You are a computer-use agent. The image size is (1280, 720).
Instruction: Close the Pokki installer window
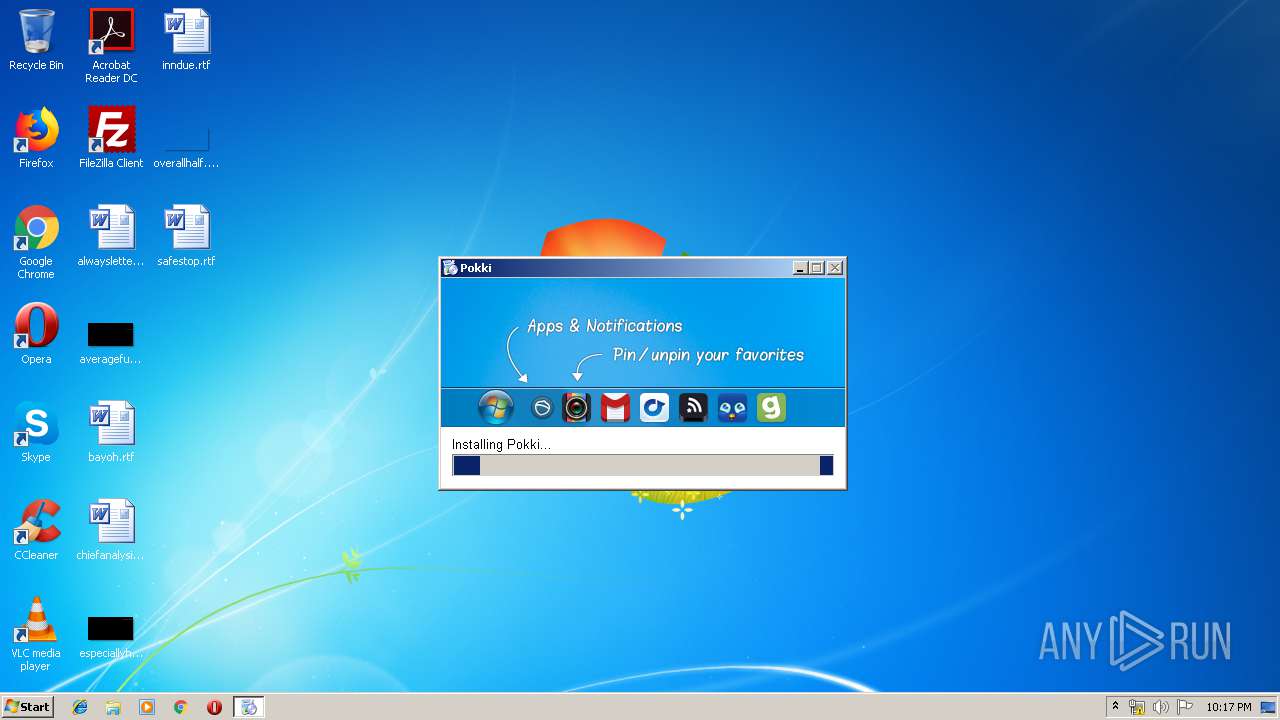(835, 268)
